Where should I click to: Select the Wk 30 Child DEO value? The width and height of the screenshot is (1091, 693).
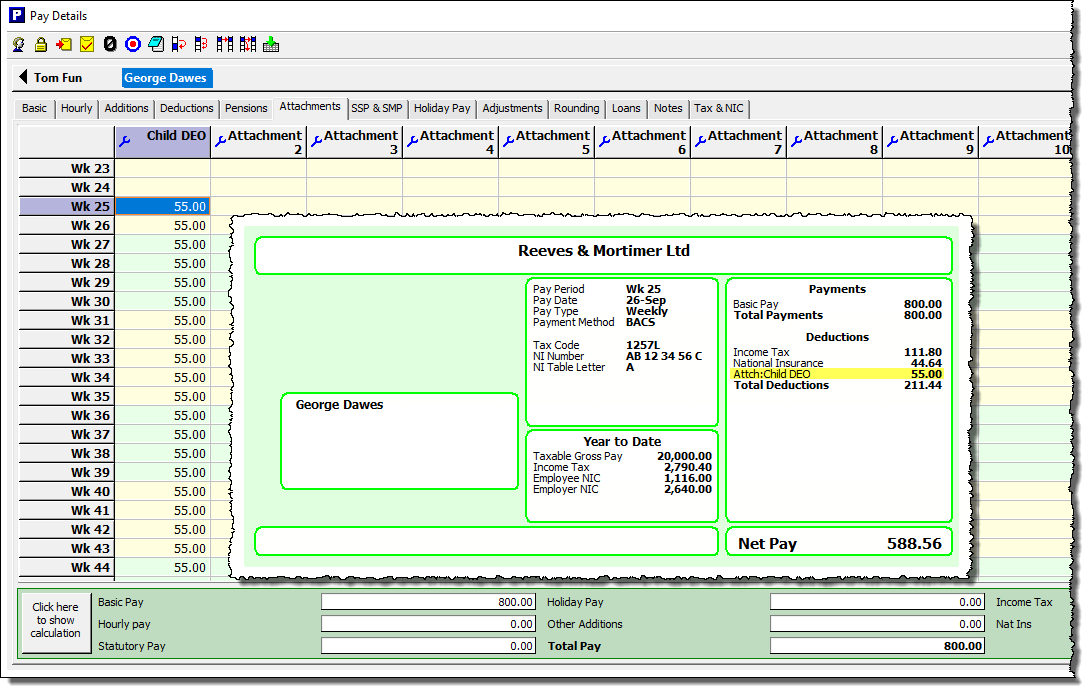163,301
